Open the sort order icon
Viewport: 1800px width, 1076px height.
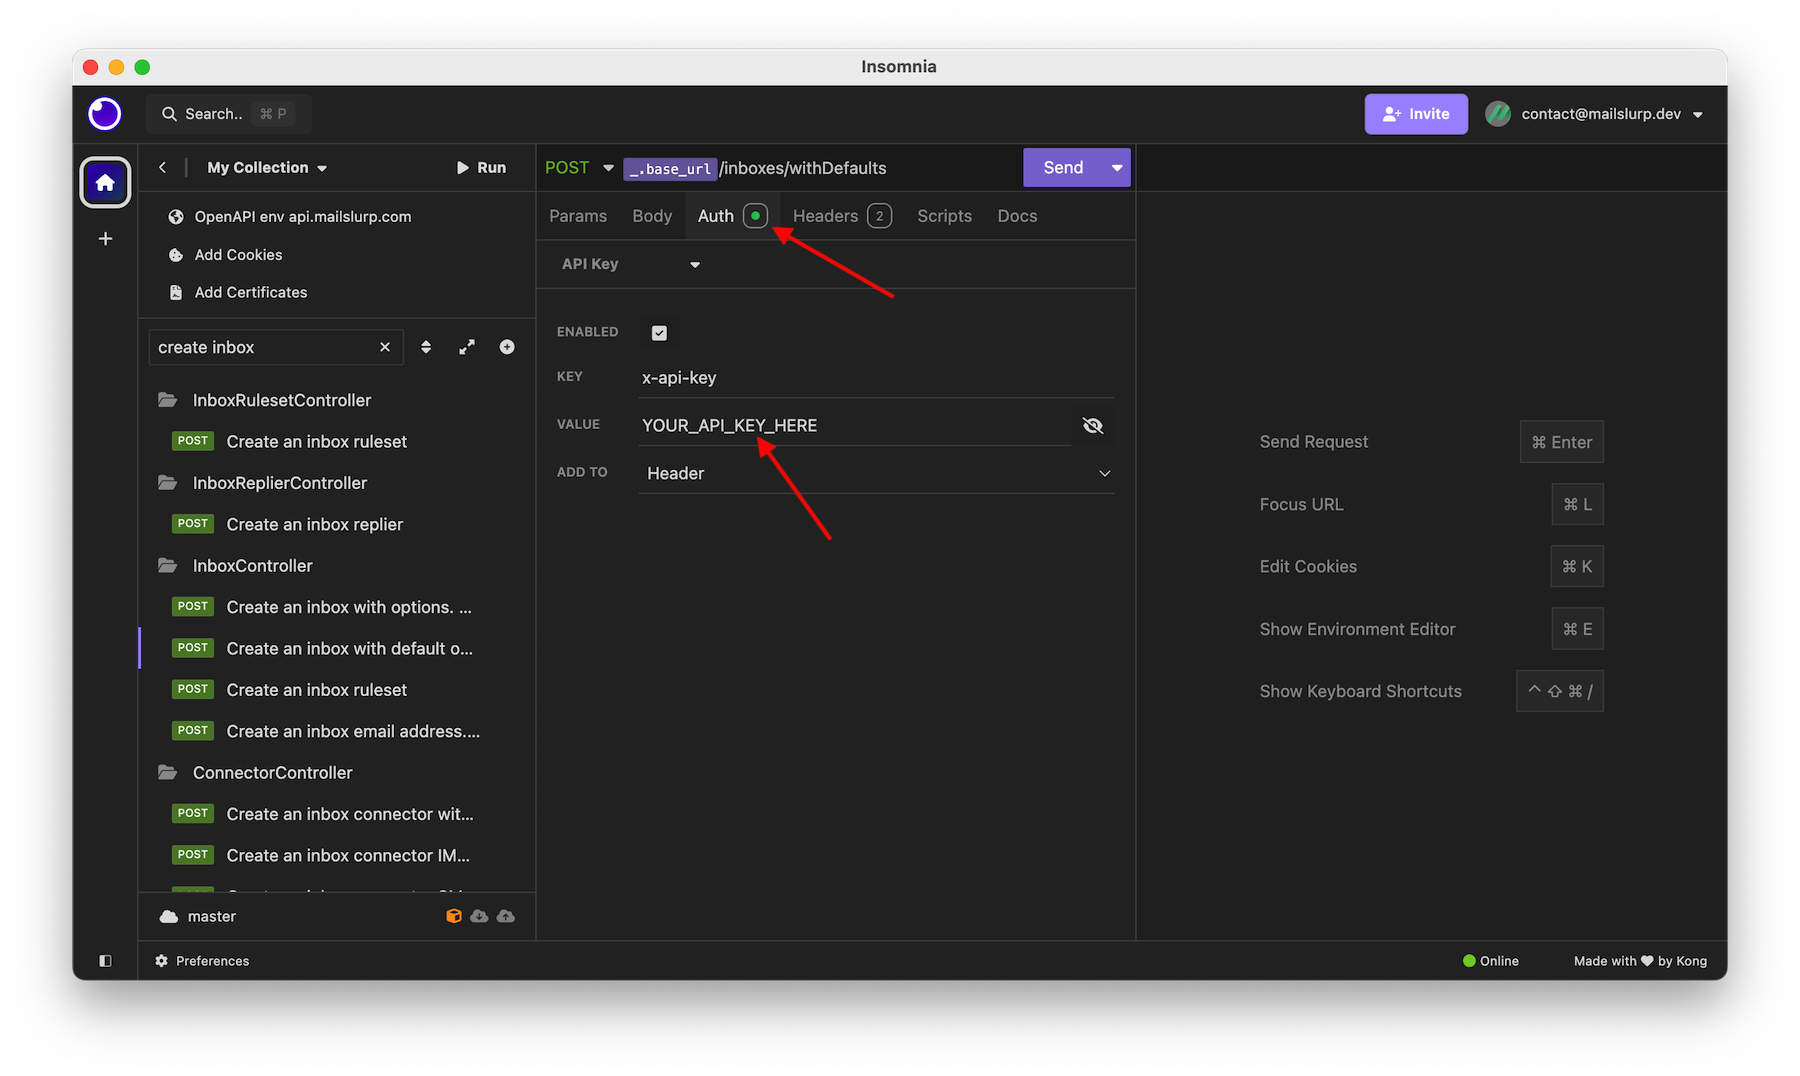426,347
